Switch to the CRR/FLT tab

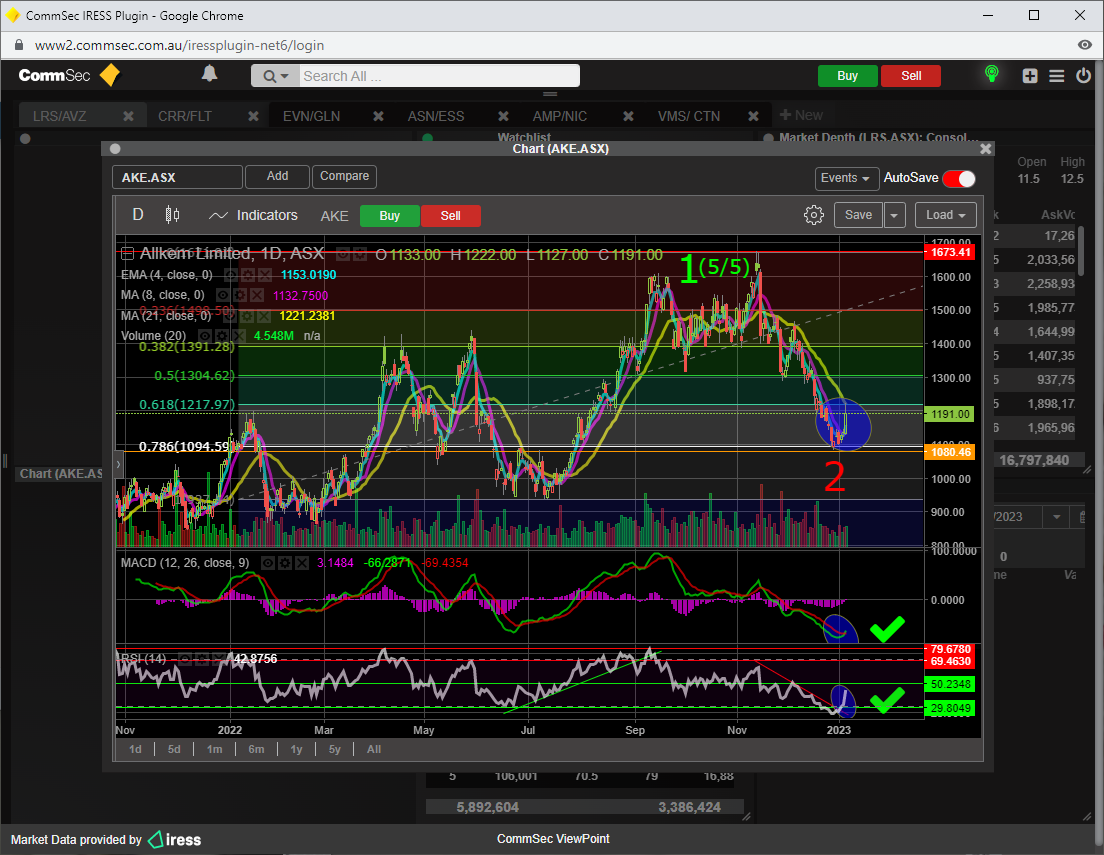(x=184, y=116)
